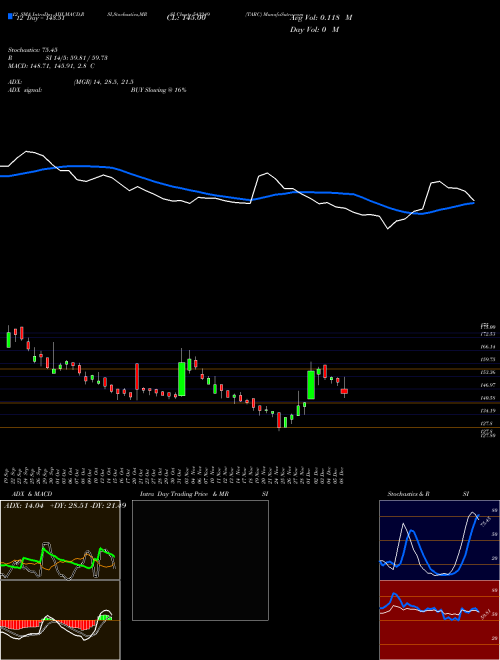Click the 134.19 price axis label
Viewport: 500px width, 660px height.
[488, 411]
